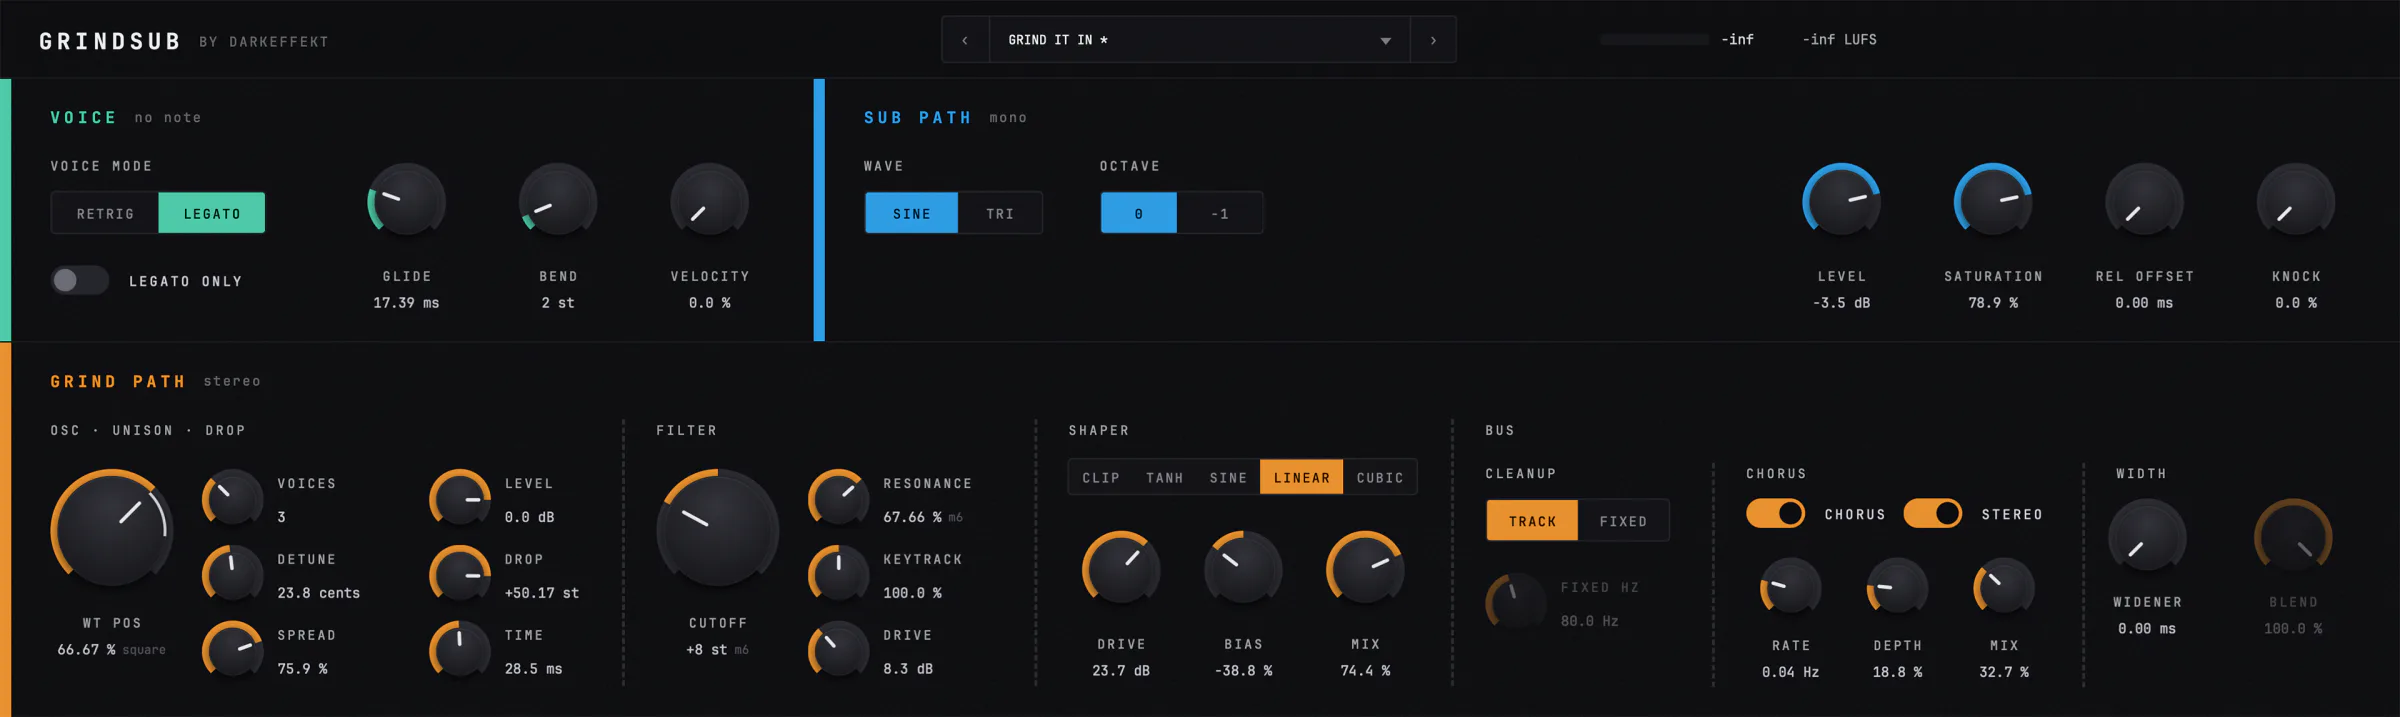
Task: Click the chorus RATE knob
Action: point(1790,588)
